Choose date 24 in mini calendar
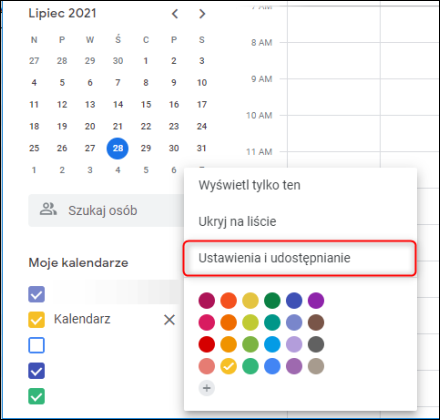Image resolution: width=440 pixels, height=420 pixels. coord(202,126)
